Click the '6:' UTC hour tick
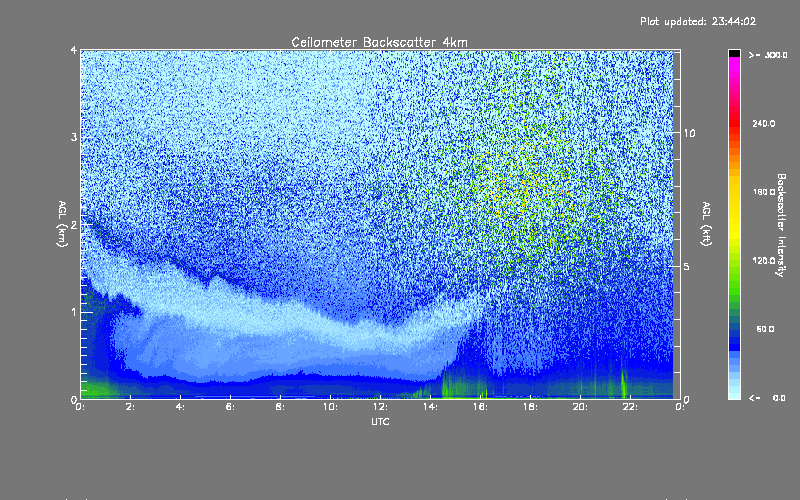The width and height of the screenshot is (800, 500). pyautogui.click(x=231, y=407)
